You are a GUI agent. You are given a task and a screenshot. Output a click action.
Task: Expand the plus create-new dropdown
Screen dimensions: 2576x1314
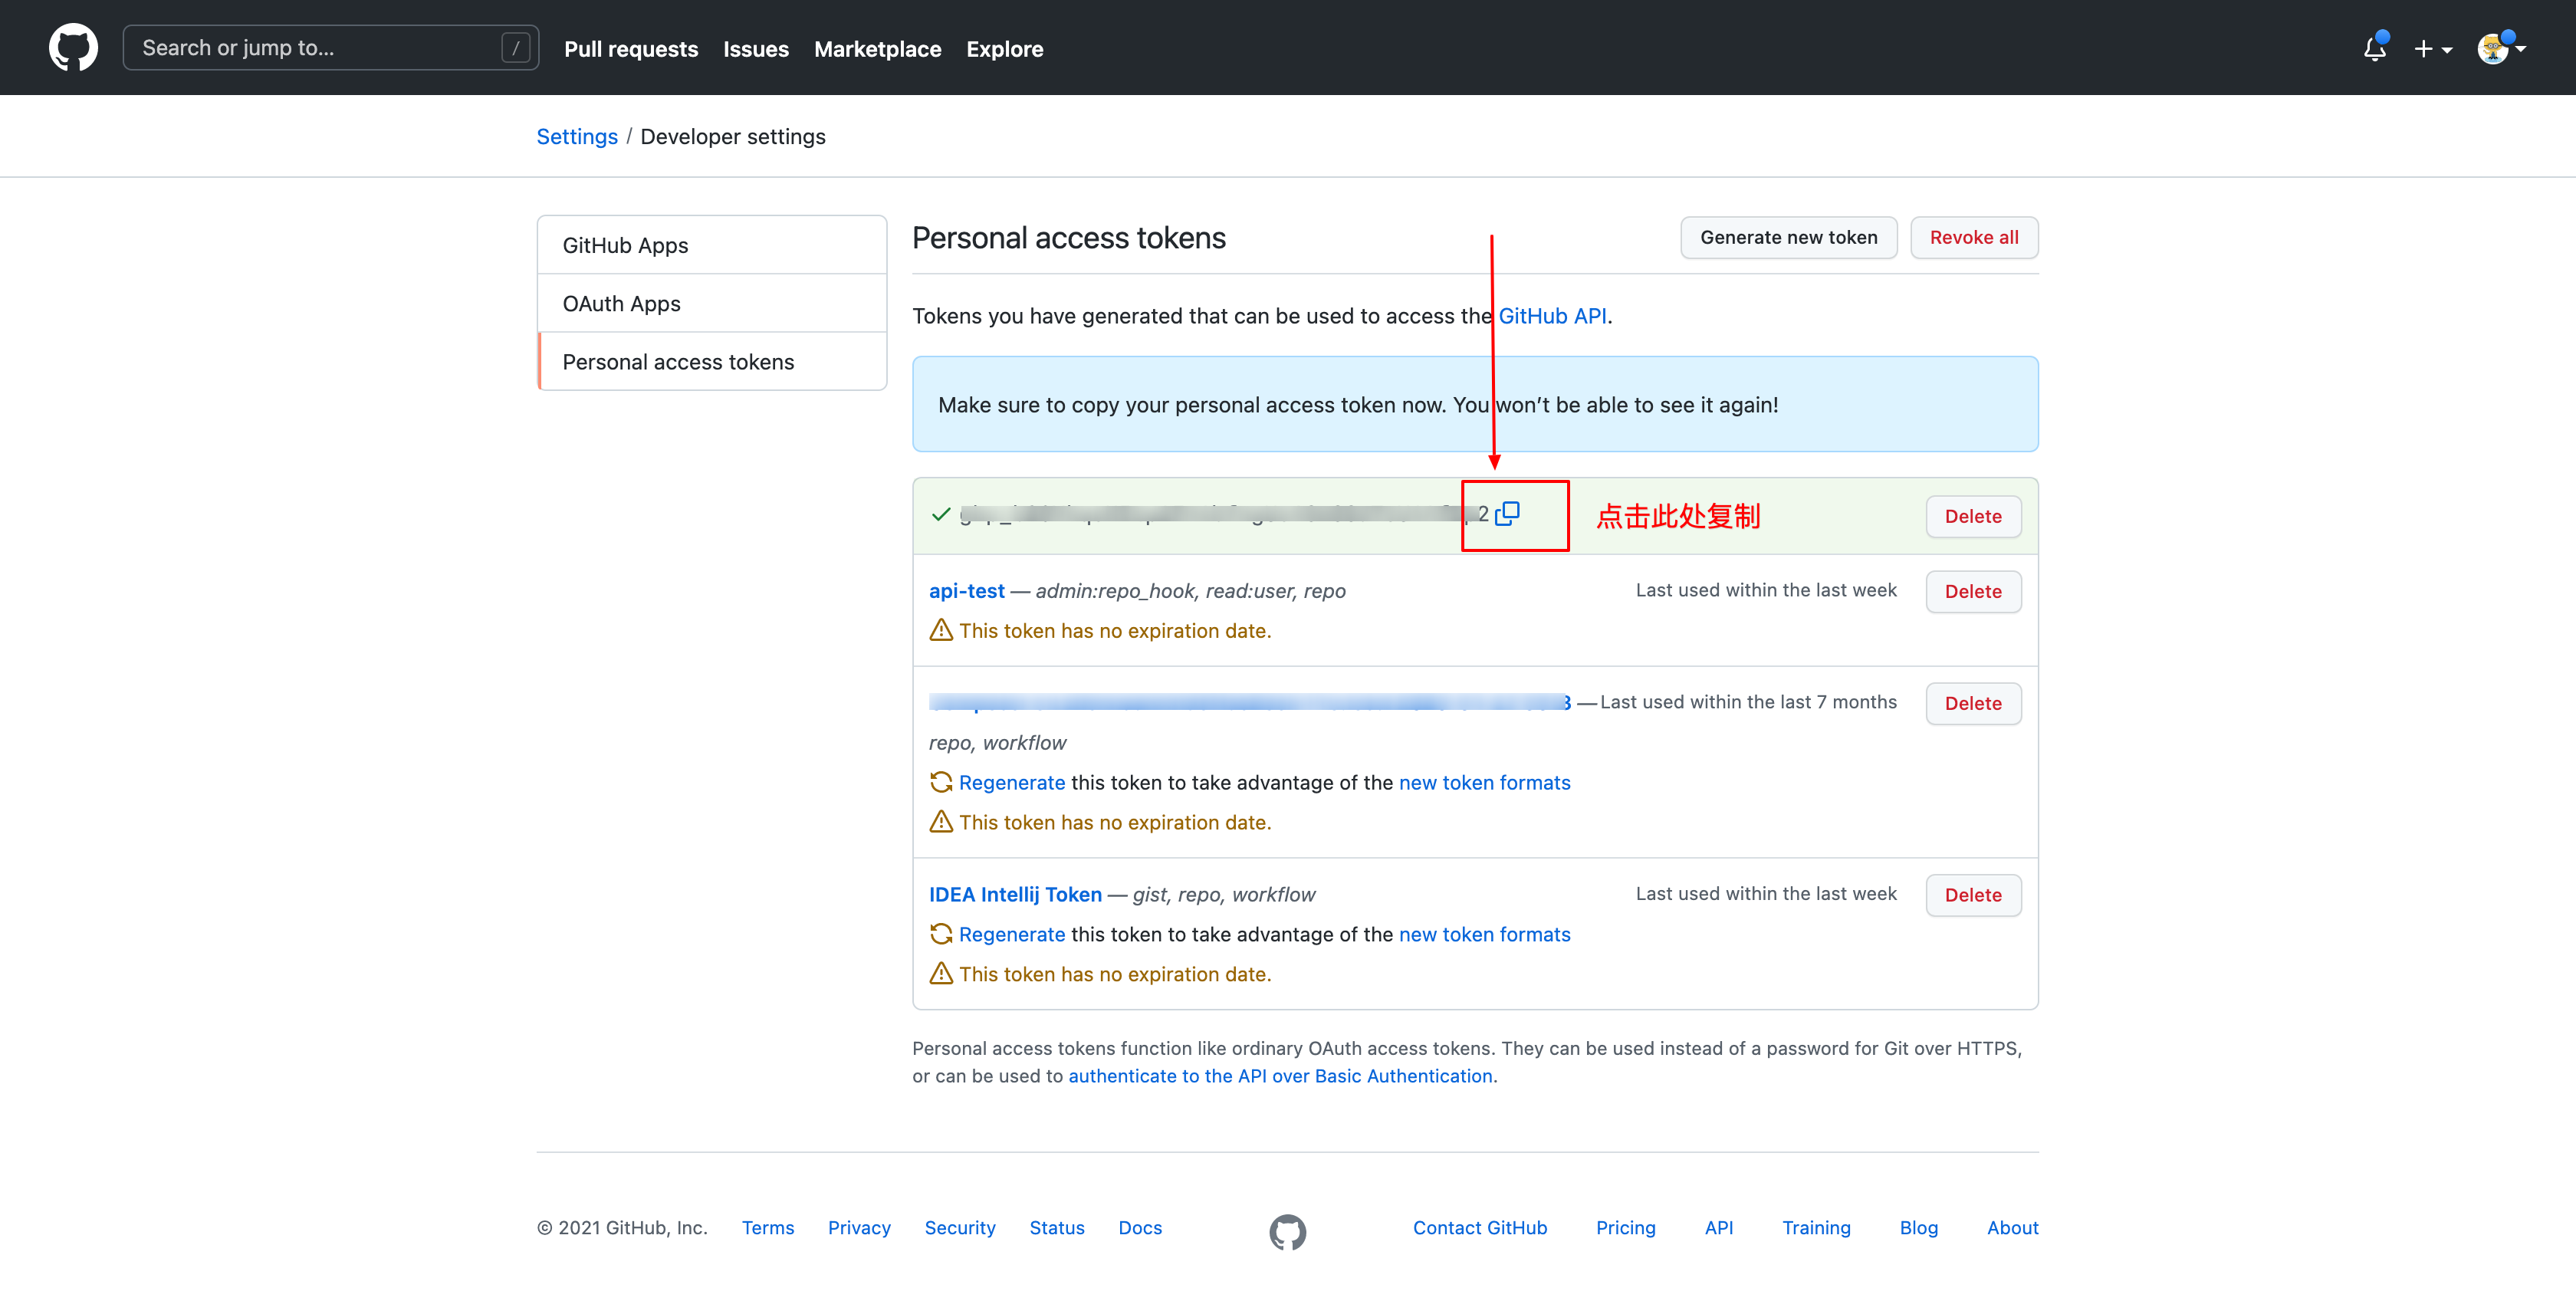pyautogui.click(x=2432, y=49)
